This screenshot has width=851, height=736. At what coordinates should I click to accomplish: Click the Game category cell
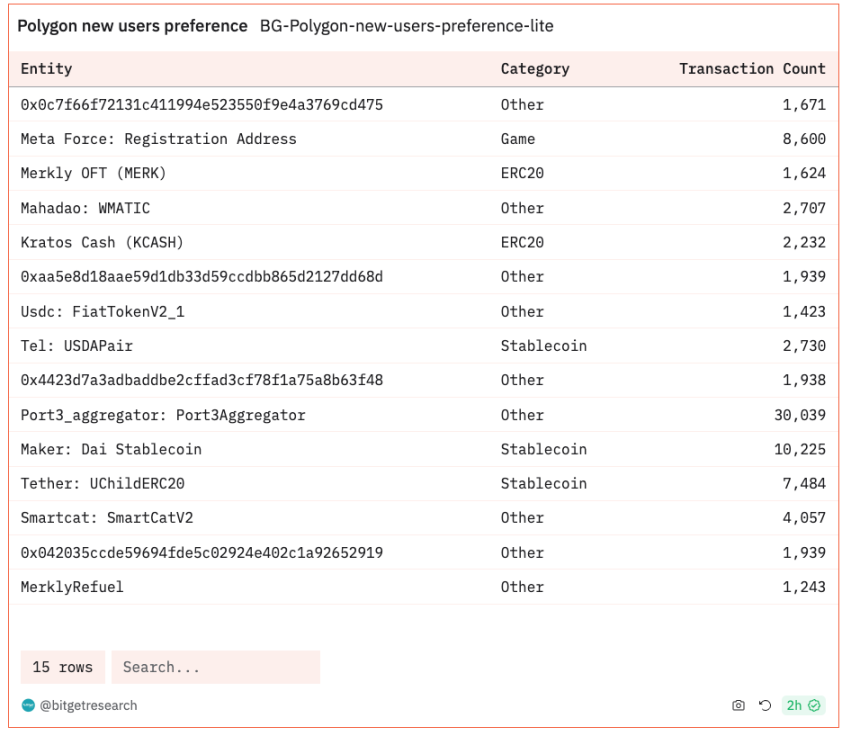point(518,139)
